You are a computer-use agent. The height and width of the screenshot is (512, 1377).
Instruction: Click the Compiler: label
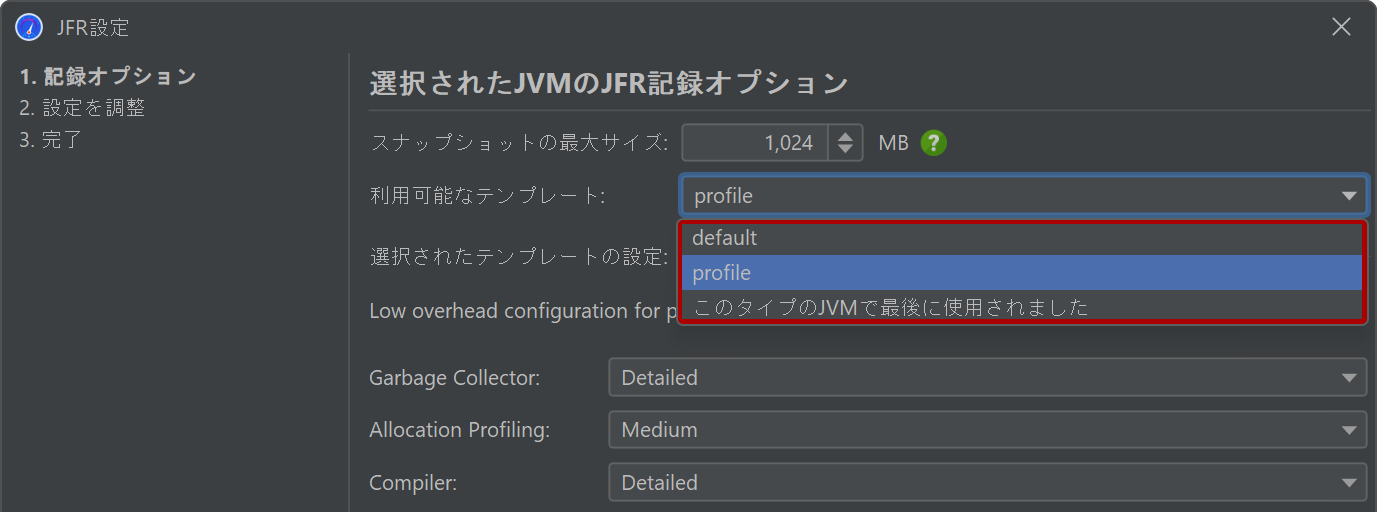pyautogui.click(x=413, y=482)
